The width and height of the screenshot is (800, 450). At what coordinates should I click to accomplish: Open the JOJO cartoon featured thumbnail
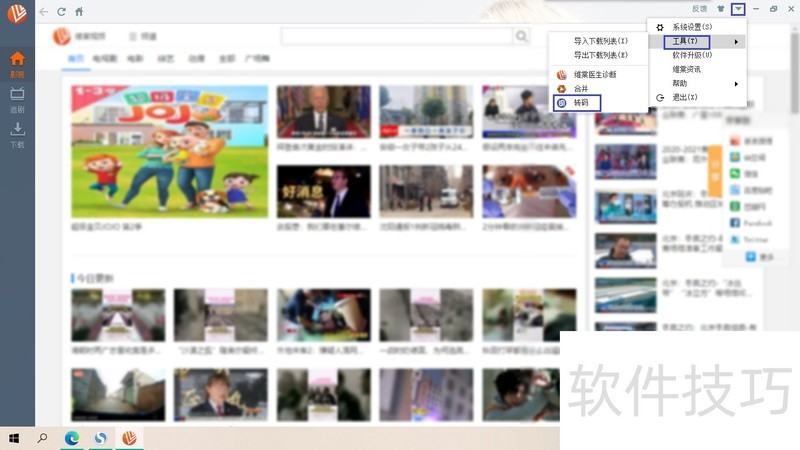point(170,151)
